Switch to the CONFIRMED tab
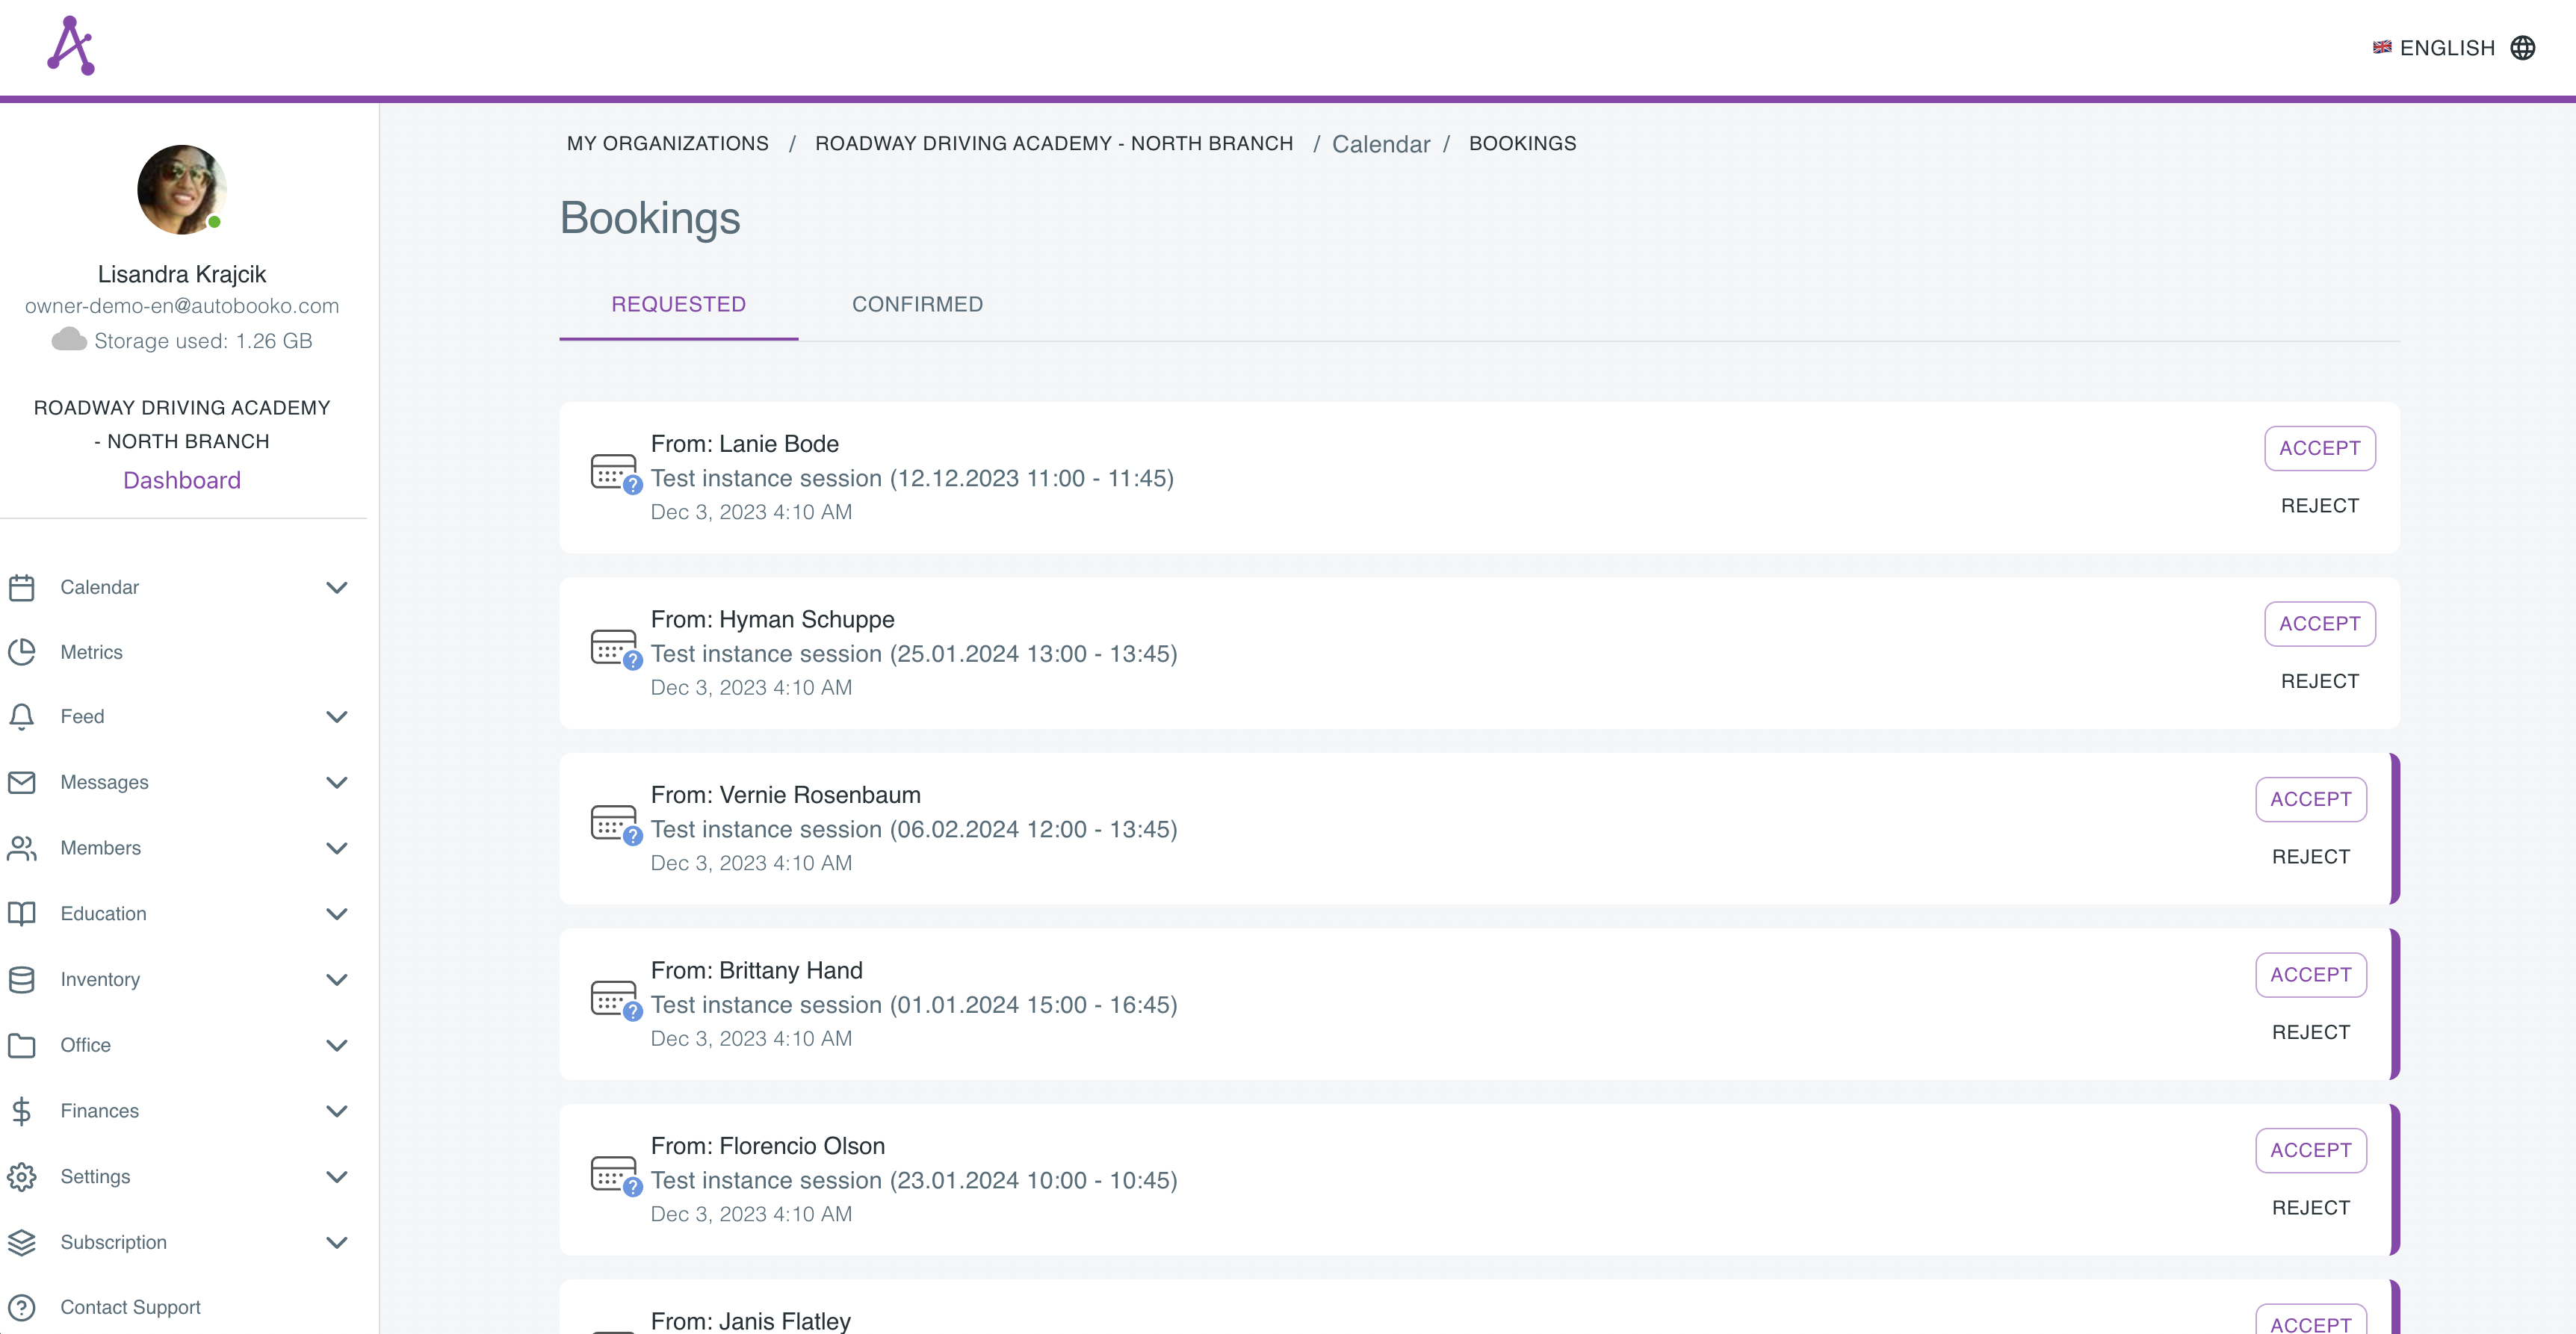The image size is (2576, 1334). point(917,304)
